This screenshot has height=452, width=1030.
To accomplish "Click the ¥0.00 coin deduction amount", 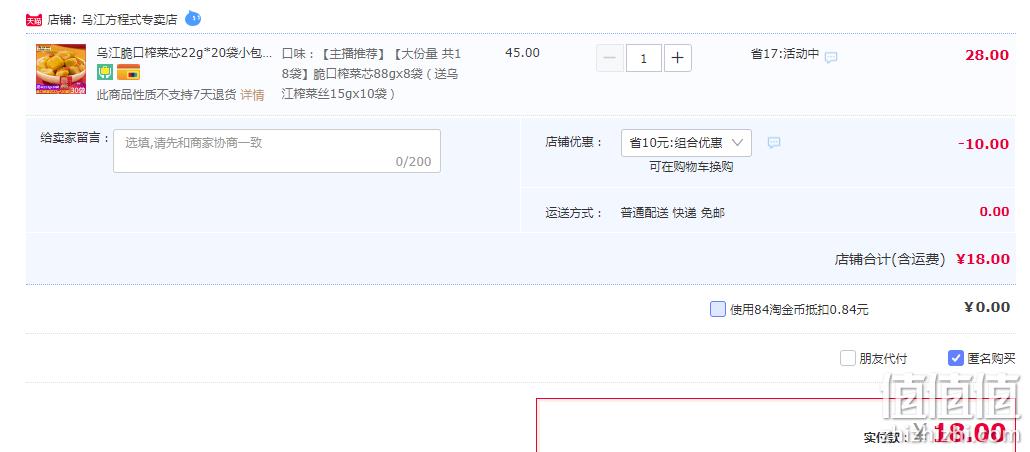I will tap(987, 307).
